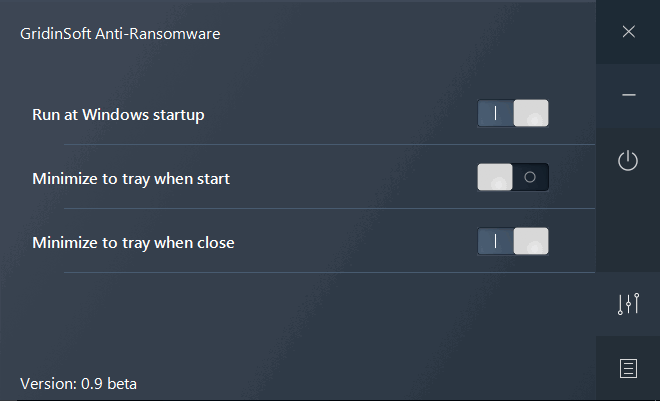Click the 'GridinSoft Anti-Ransomware' title text
Screen dimensions: 660x401
[120, 33]
